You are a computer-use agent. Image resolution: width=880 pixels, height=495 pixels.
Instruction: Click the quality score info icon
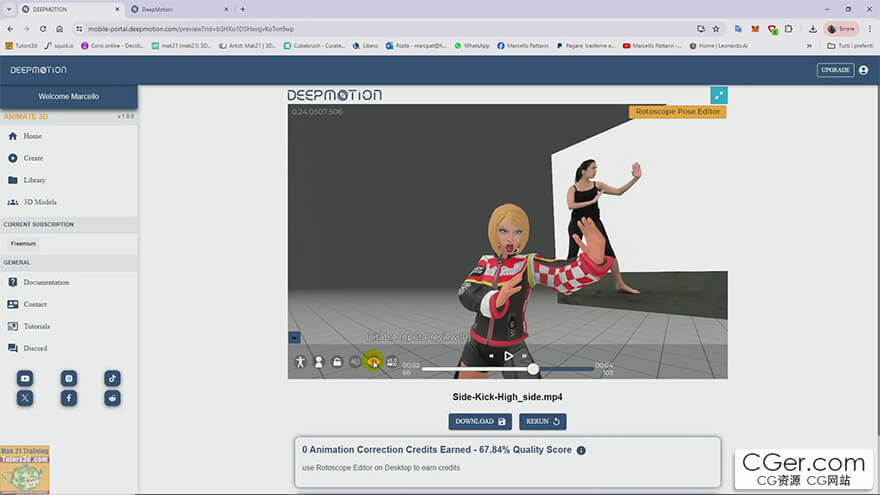click(x=581, y=450)
